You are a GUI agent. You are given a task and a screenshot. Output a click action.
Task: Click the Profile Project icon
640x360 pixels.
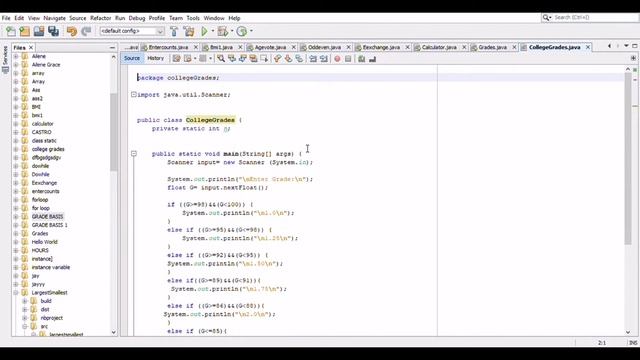242,31
